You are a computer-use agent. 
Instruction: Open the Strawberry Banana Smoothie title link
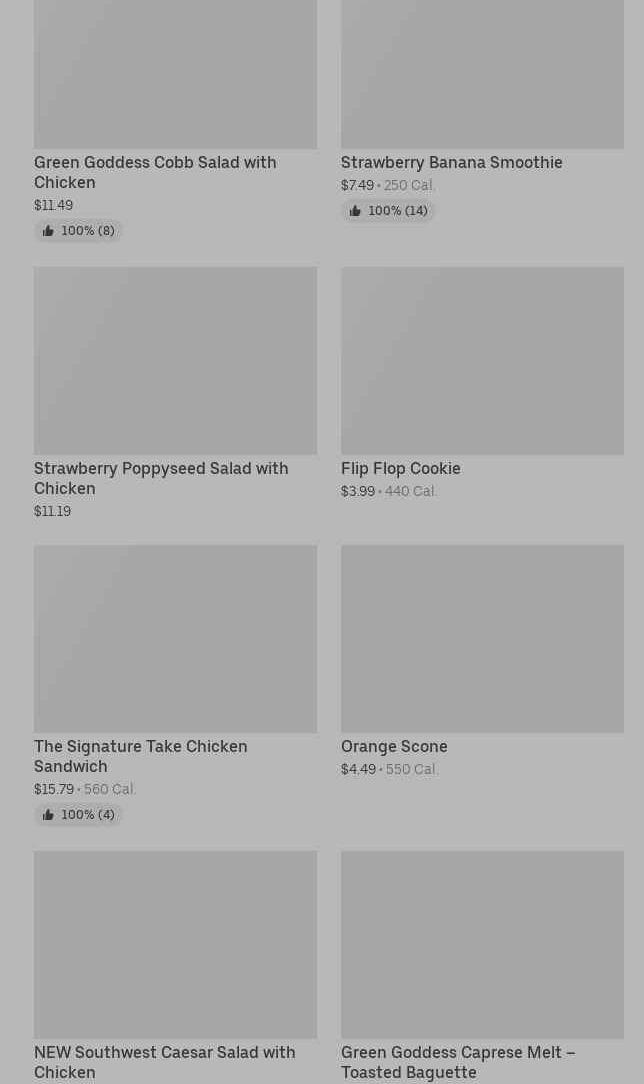[x=451, y=162]
